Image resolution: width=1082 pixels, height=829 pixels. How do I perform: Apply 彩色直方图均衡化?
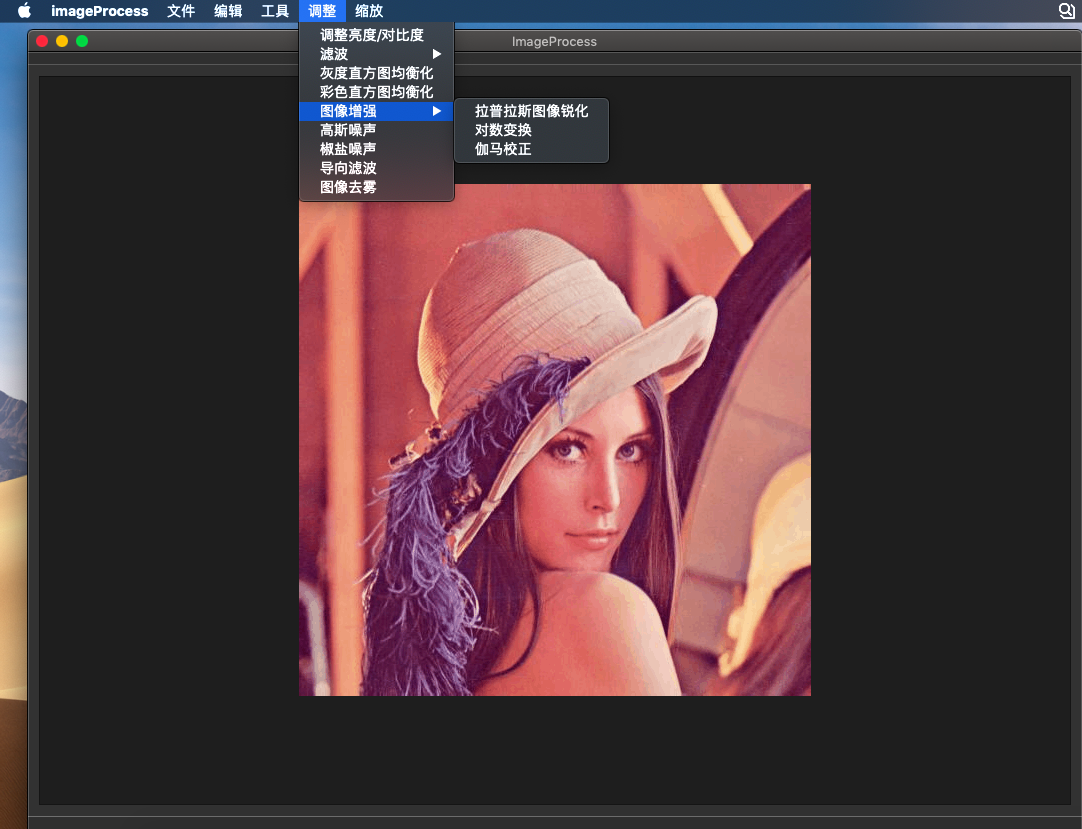point(377,92)
